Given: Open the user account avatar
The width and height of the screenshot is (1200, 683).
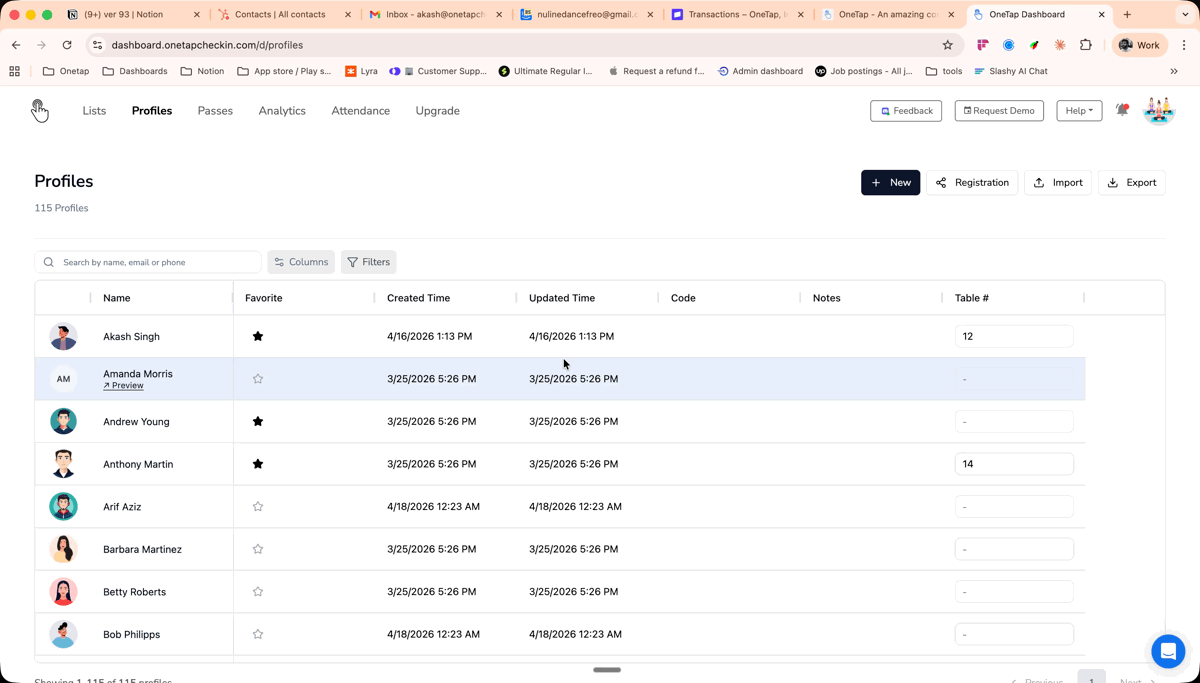Looking at the screenshot, I should point(1159,110).
